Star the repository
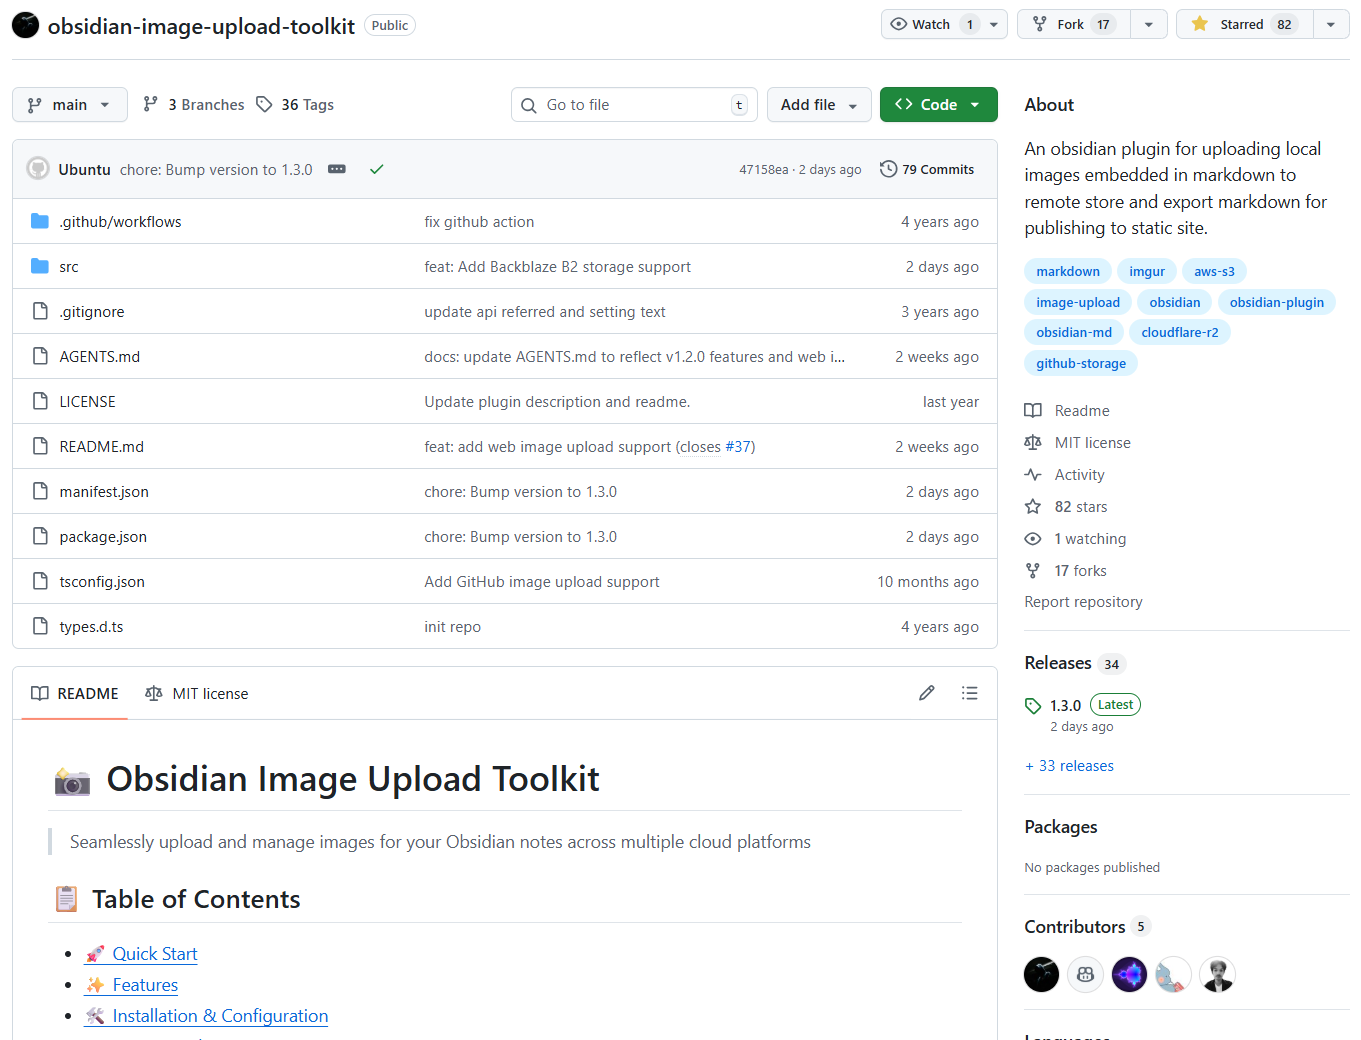This screenshot has height=1040, width=1361. (1242, 23)
